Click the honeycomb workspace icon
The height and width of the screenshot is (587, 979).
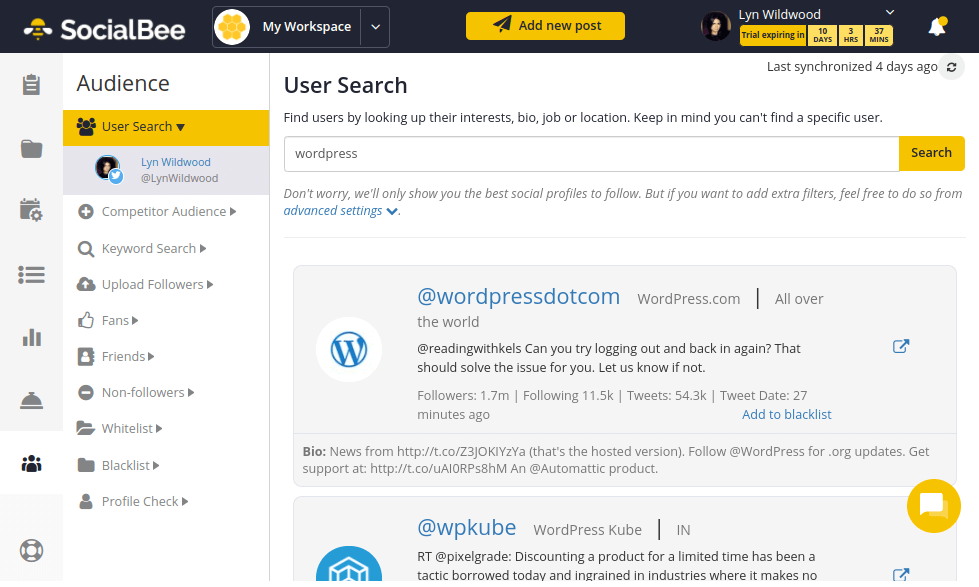point(232,27)
